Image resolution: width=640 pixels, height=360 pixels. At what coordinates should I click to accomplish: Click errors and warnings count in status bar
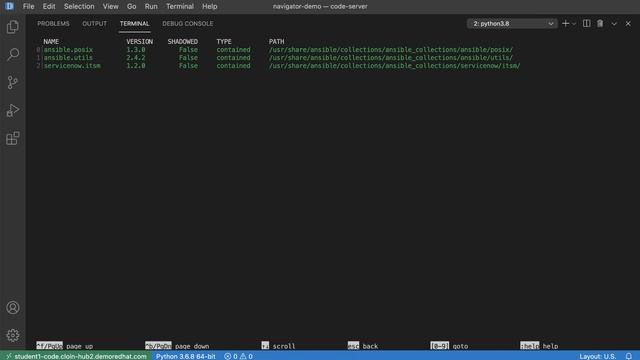coord(238,356)
